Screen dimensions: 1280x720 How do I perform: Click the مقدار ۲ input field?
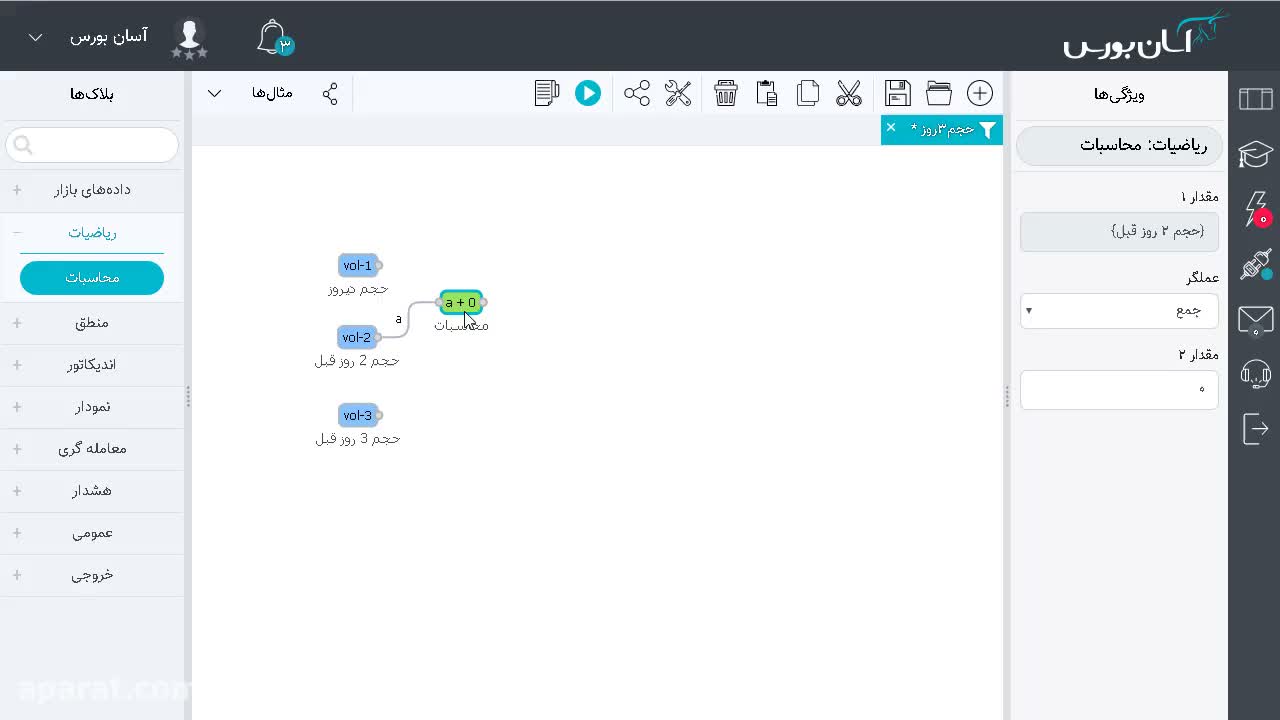point(1119,390)
